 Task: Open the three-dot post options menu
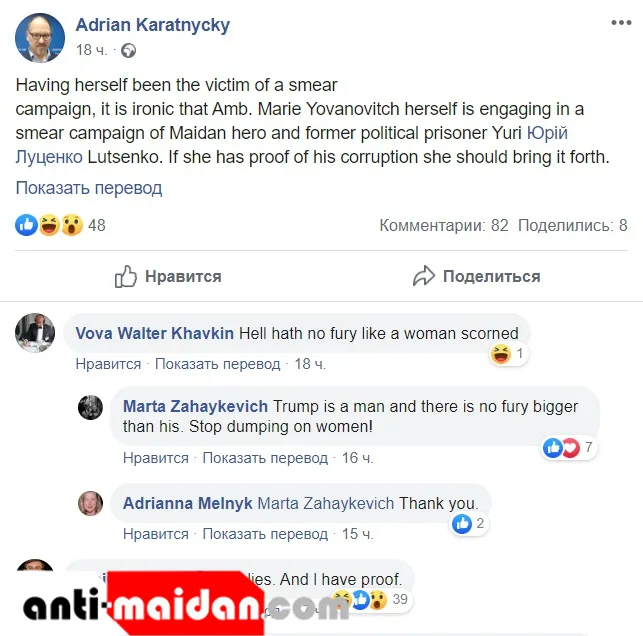621,23
